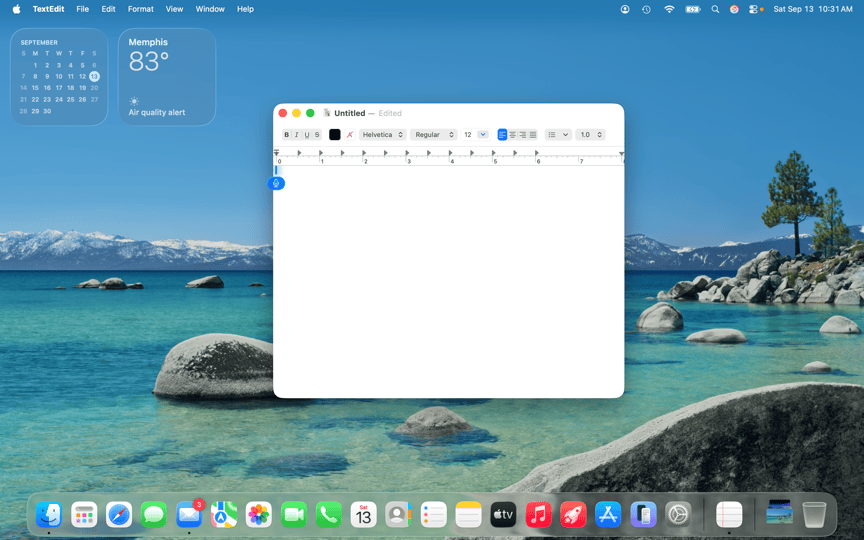Open Contacts from the Dock
Image resolution: width=864 pixels, height=540 pixels.
398,515
